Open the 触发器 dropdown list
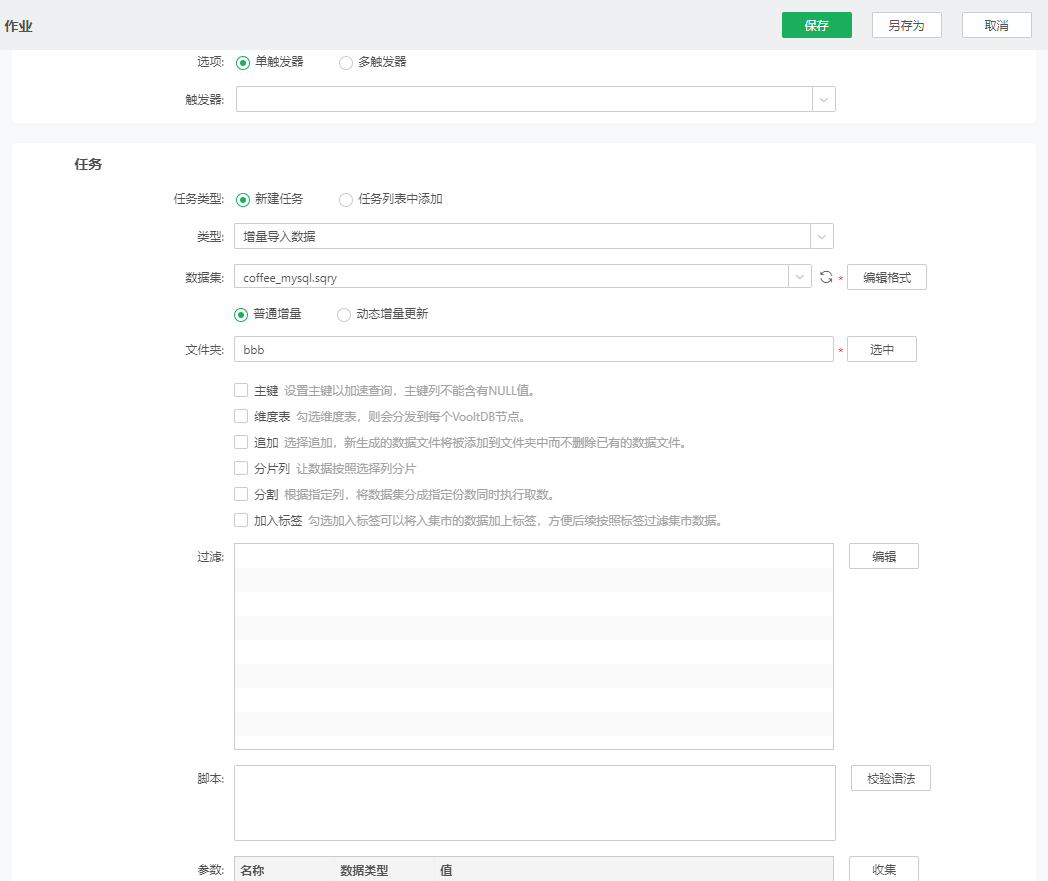Viewport: 1048px width, 881px height. point(824,99)
